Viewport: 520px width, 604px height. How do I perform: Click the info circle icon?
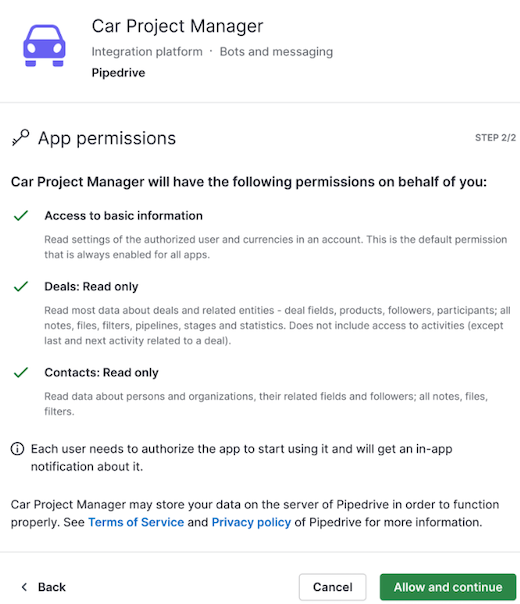click(17, 449)
